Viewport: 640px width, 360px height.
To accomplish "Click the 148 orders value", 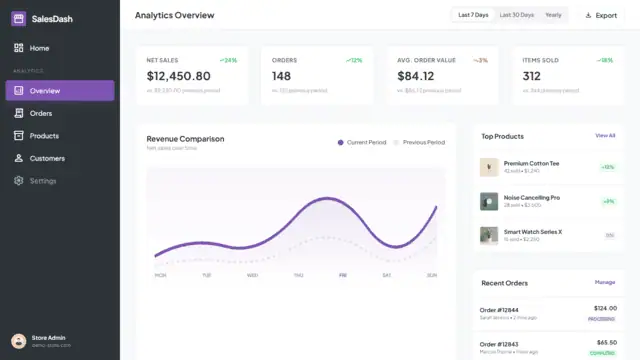I will (281, 76).
